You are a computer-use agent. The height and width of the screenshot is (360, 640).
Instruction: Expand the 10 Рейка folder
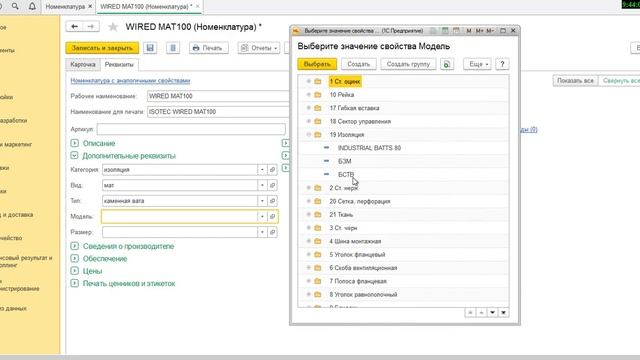(x=309, y=95)
